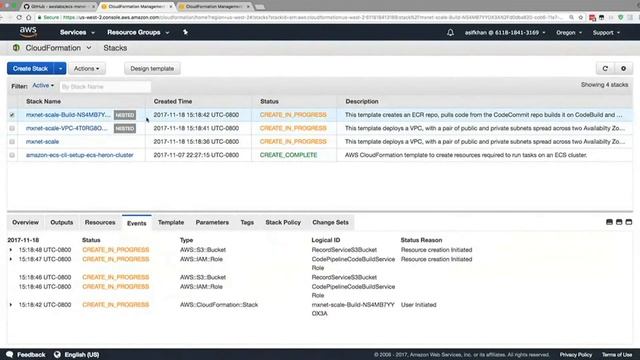Screen dimensions: 640x360
Task: Switch to the Template tab
Action: 171,222
